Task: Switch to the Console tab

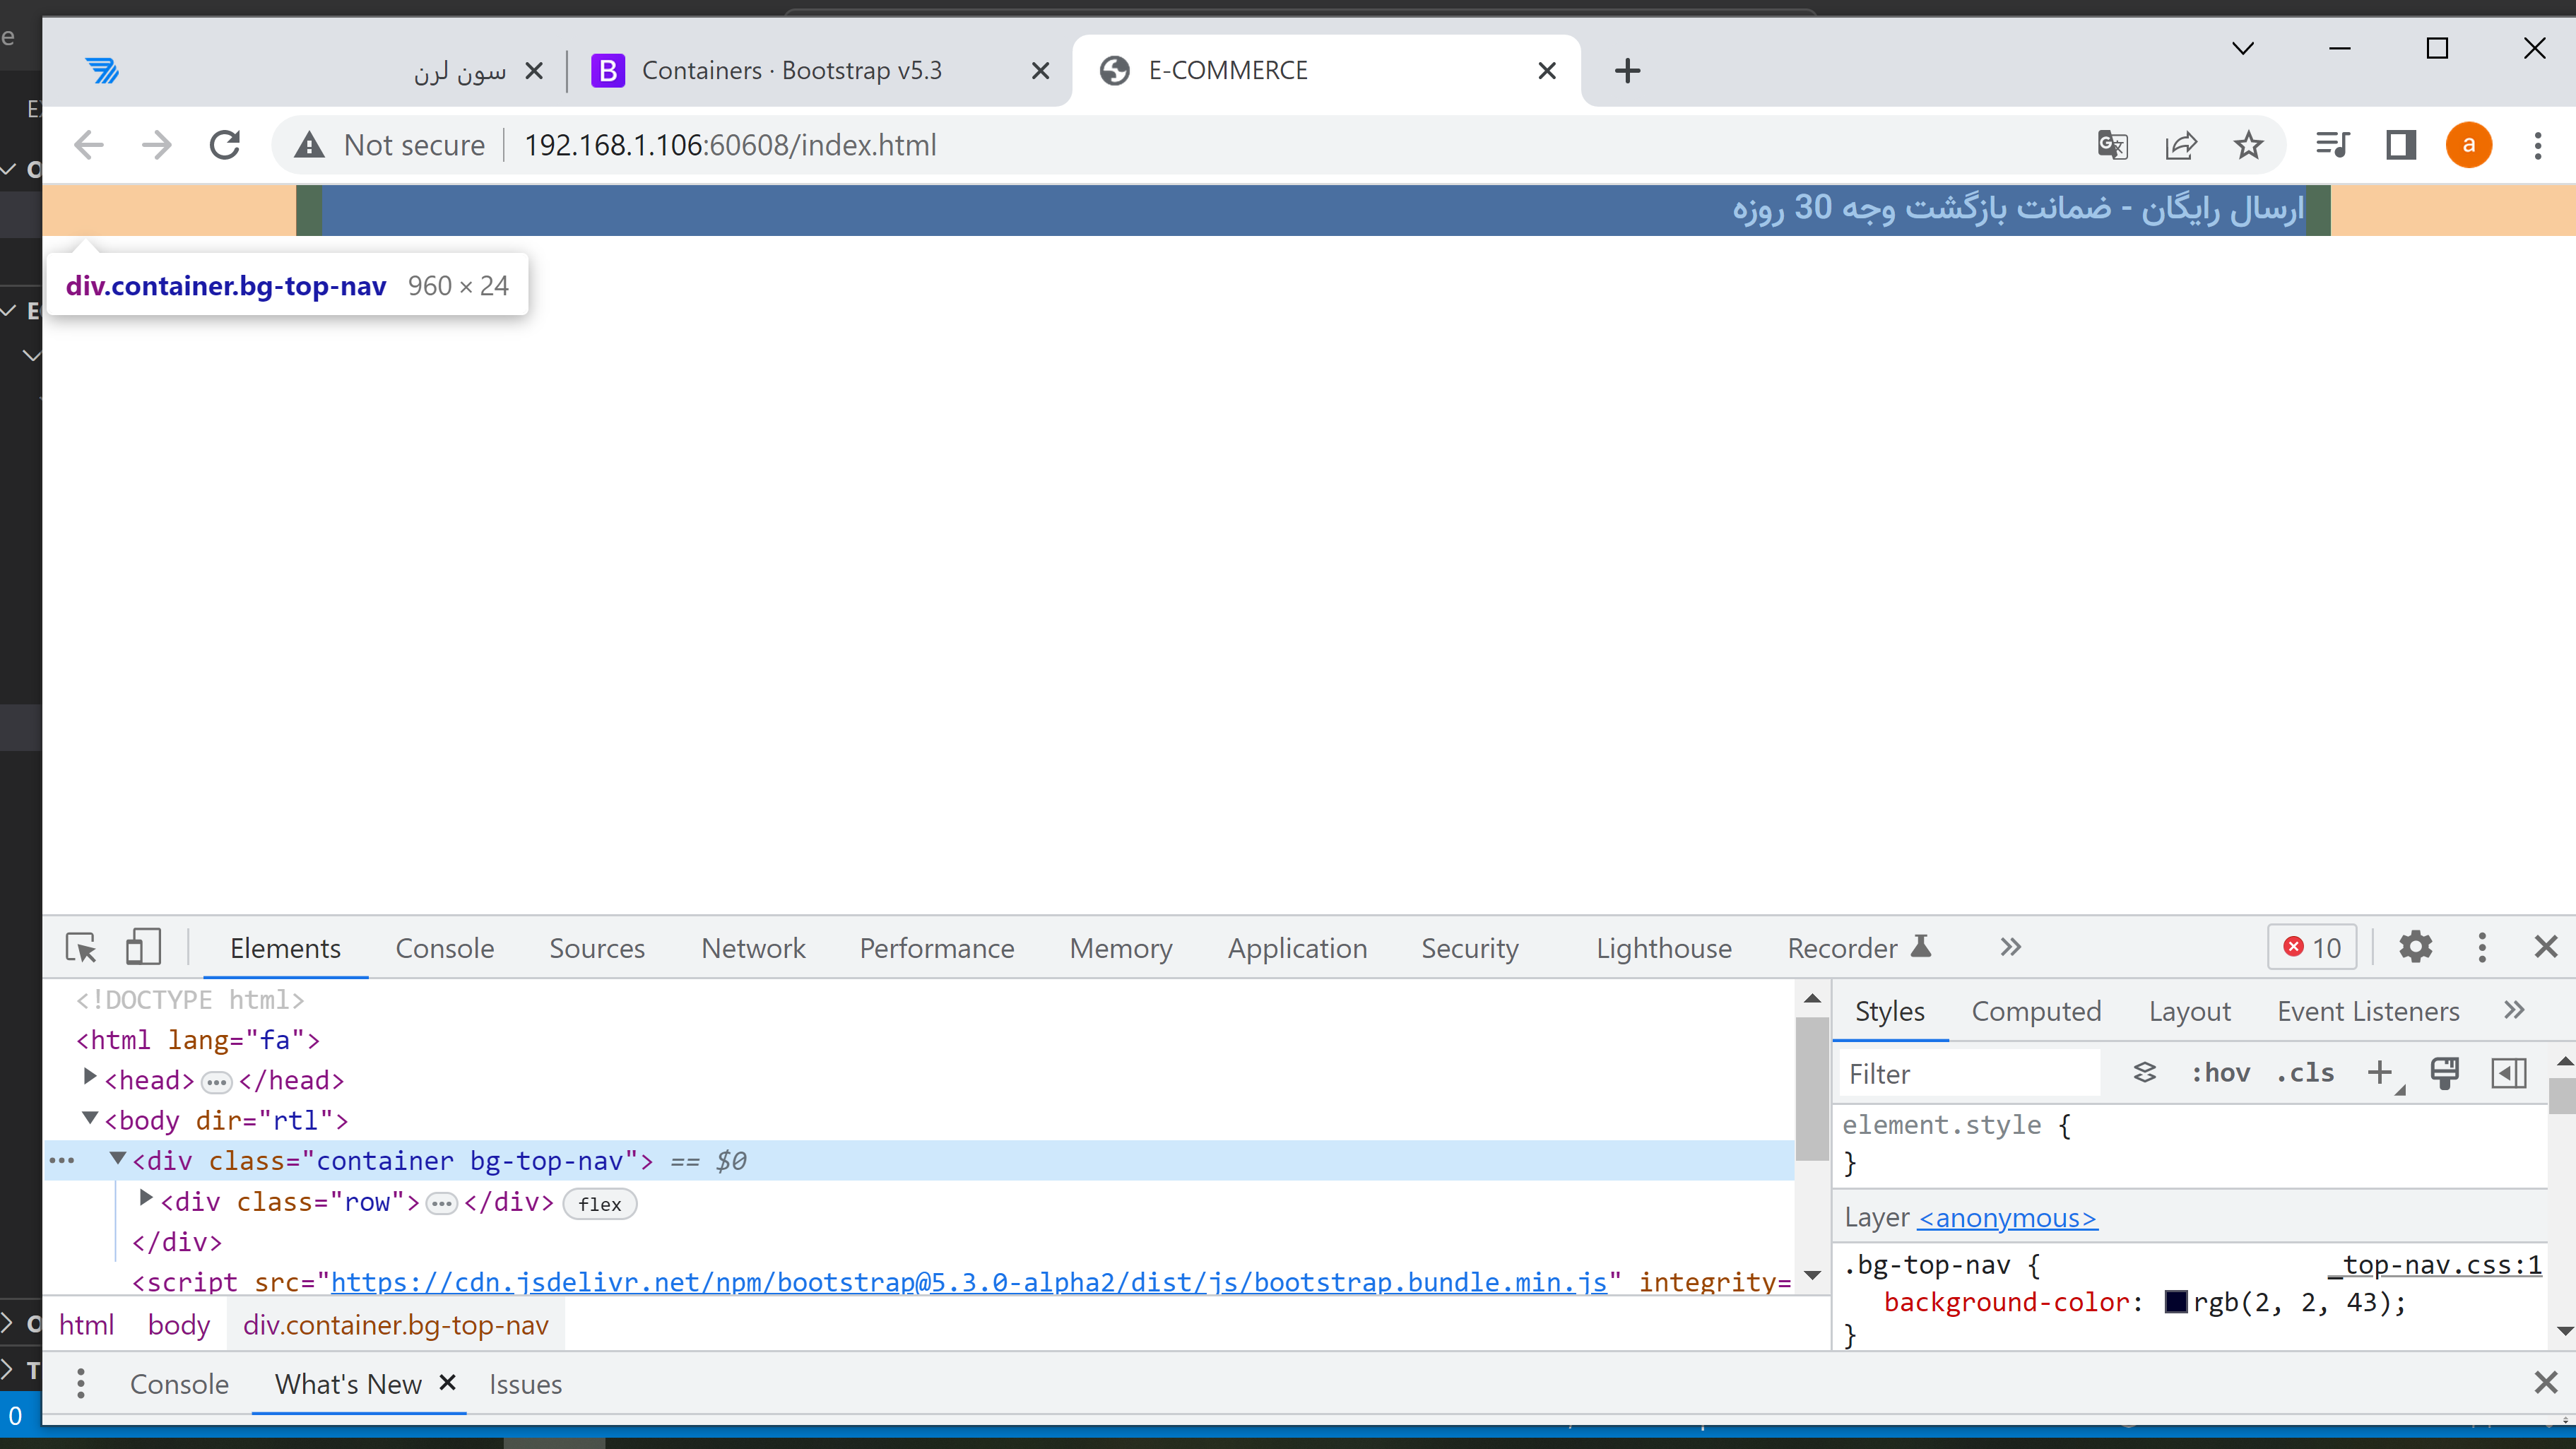Action: click(445, 947)
